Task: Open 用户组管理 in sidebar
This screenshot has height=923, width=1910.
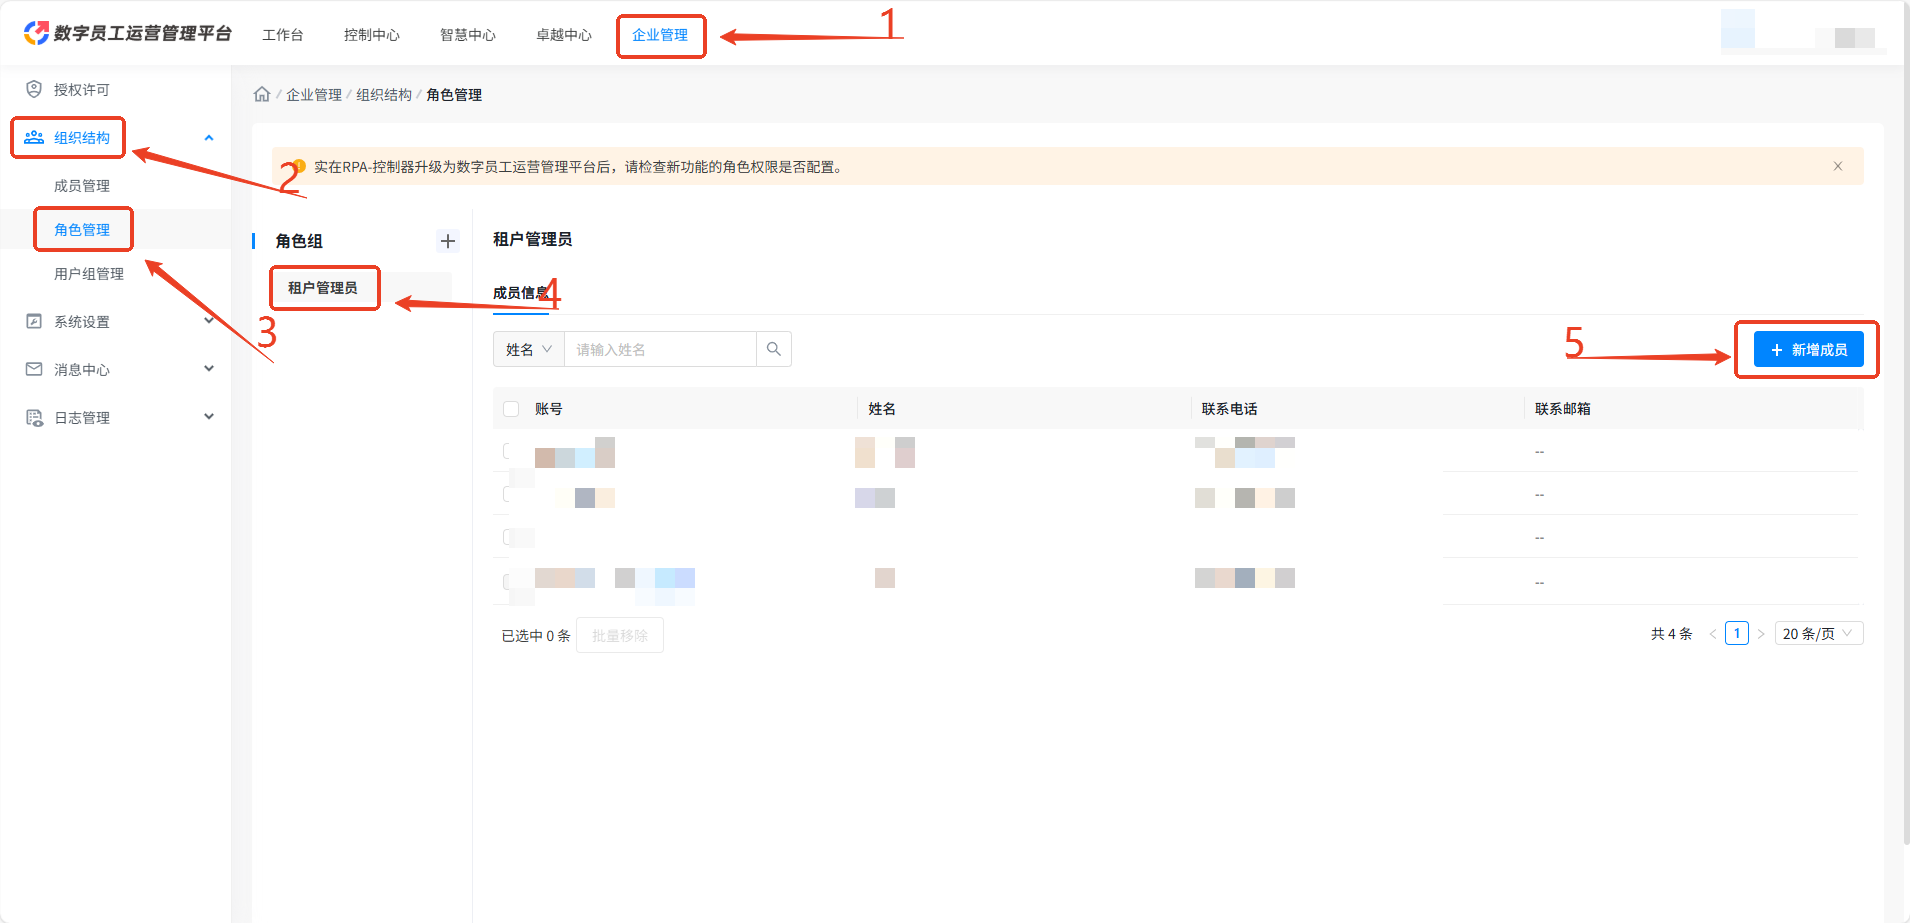Action: [89, 273]
